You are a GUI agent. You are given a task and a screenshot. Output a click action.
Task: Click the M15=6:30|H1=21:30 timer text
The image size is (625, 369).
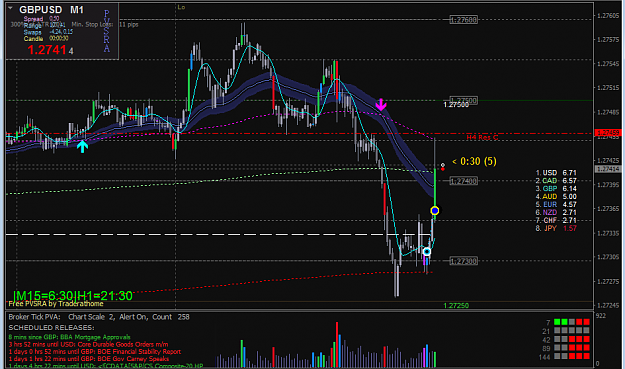(x=73, y=296)
